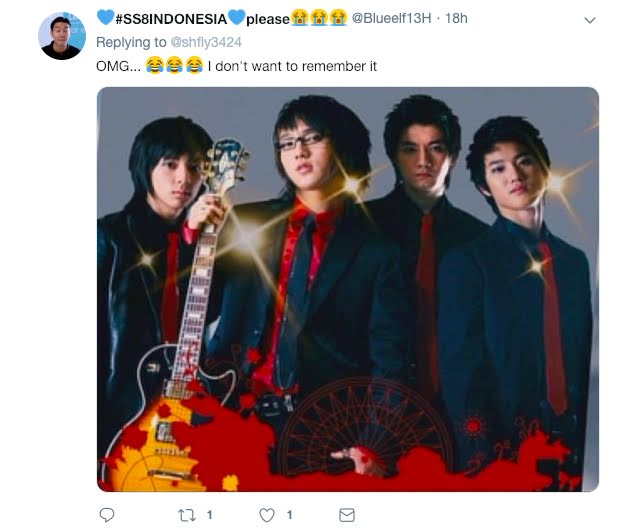View the retweet count next to the arrows
633x528 pixels.
point(210,515)
